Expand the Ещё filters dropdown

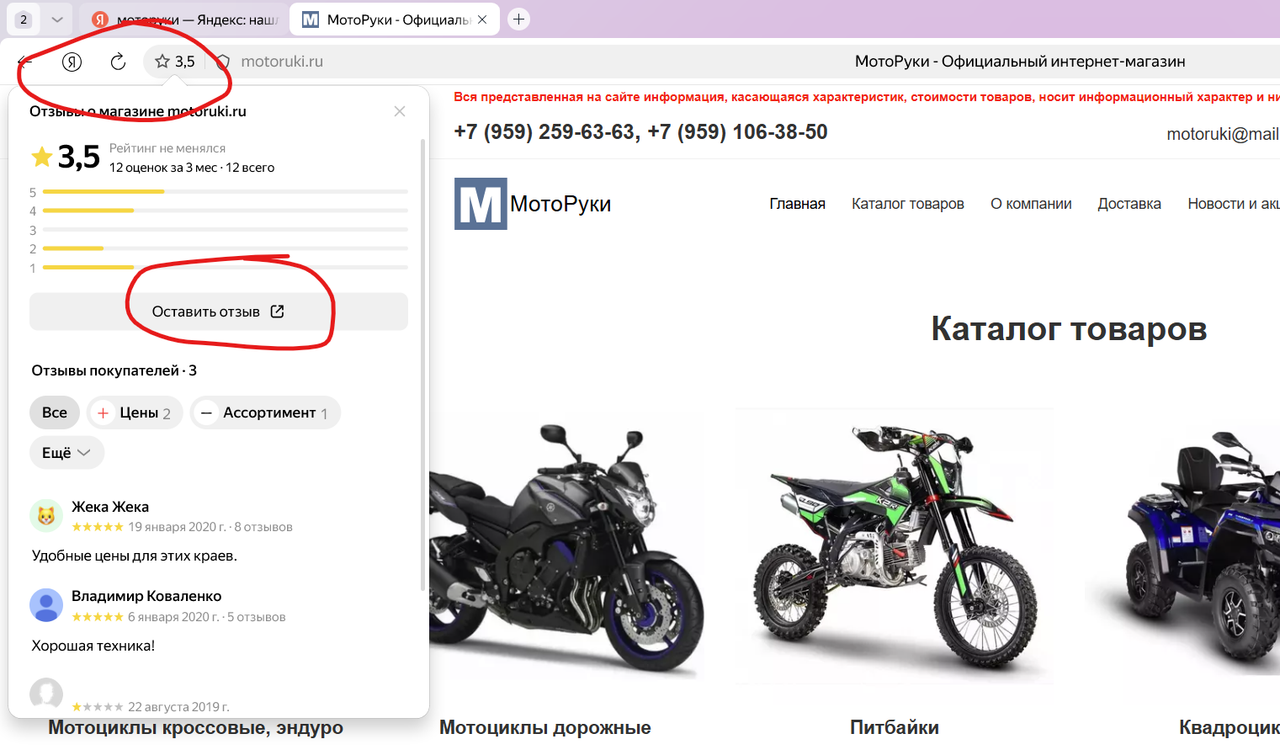coord(66,452)
